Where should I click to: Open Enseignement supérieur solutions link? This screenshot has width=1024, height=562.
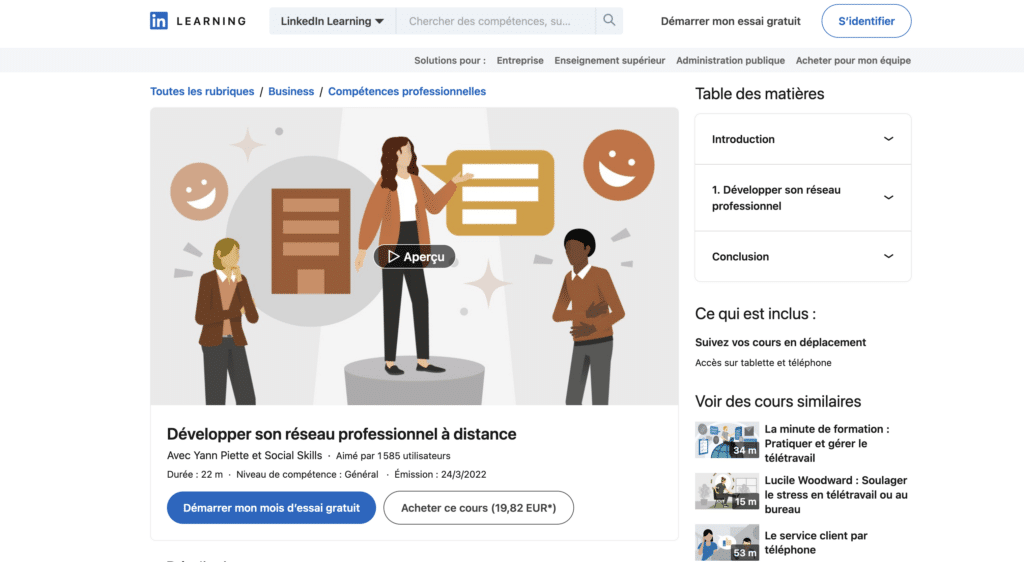[609, 60]
